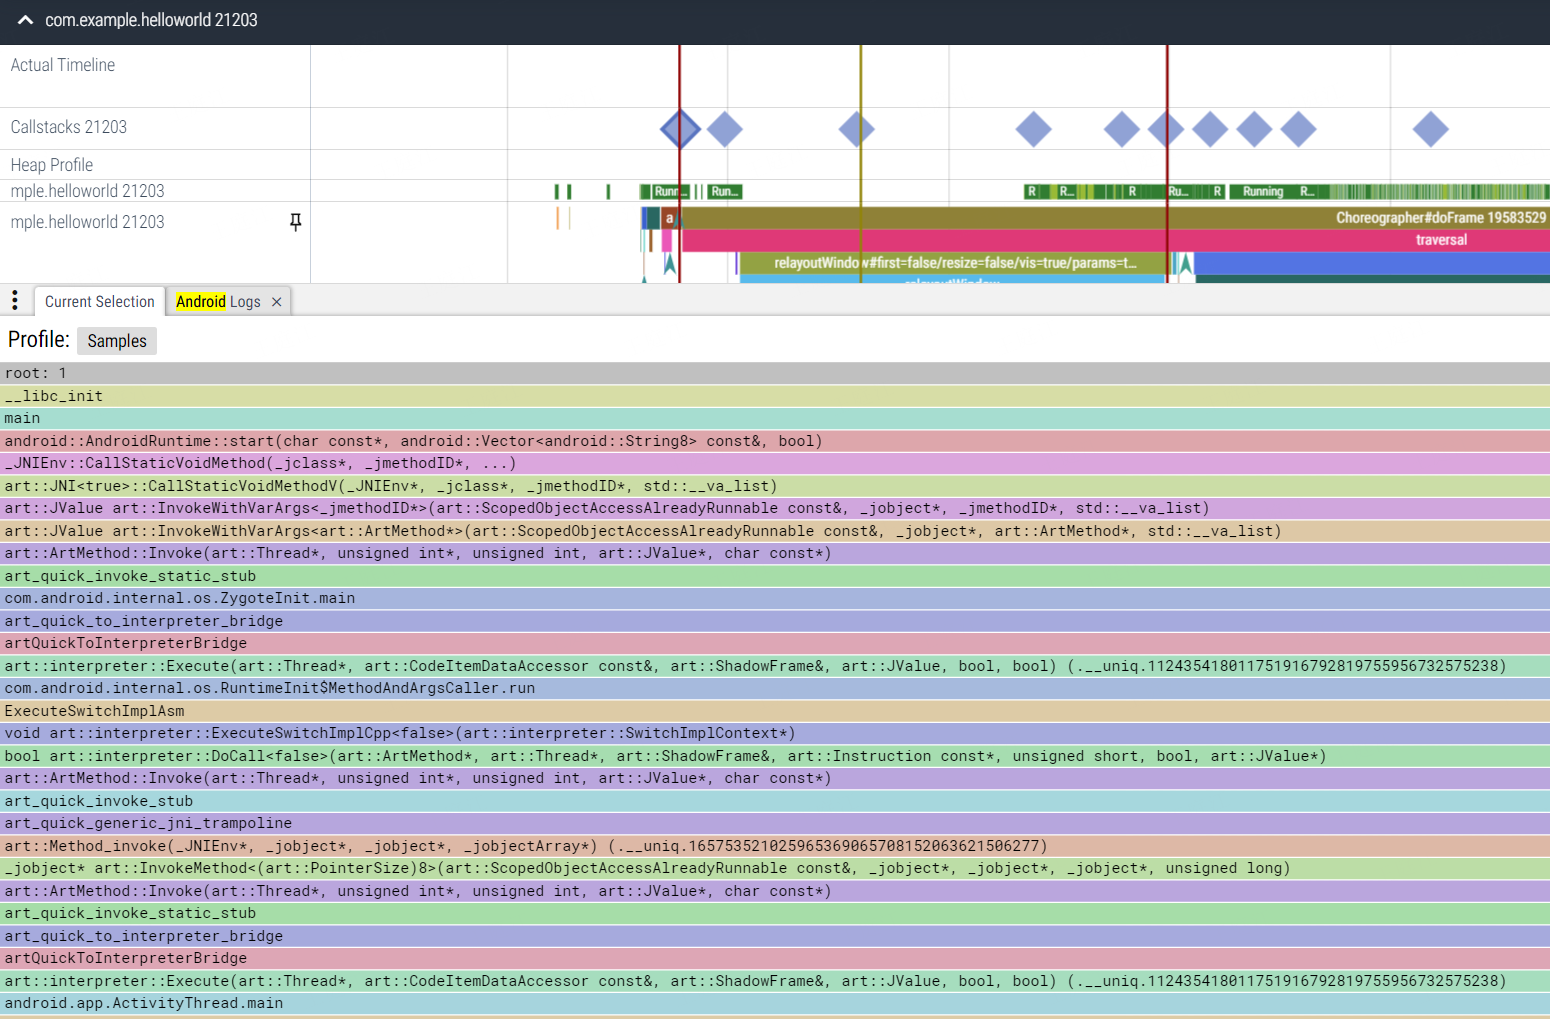Screen dimensions: 1550x1019
Task: Close the Android Logs tab
Action: point(277,302)
